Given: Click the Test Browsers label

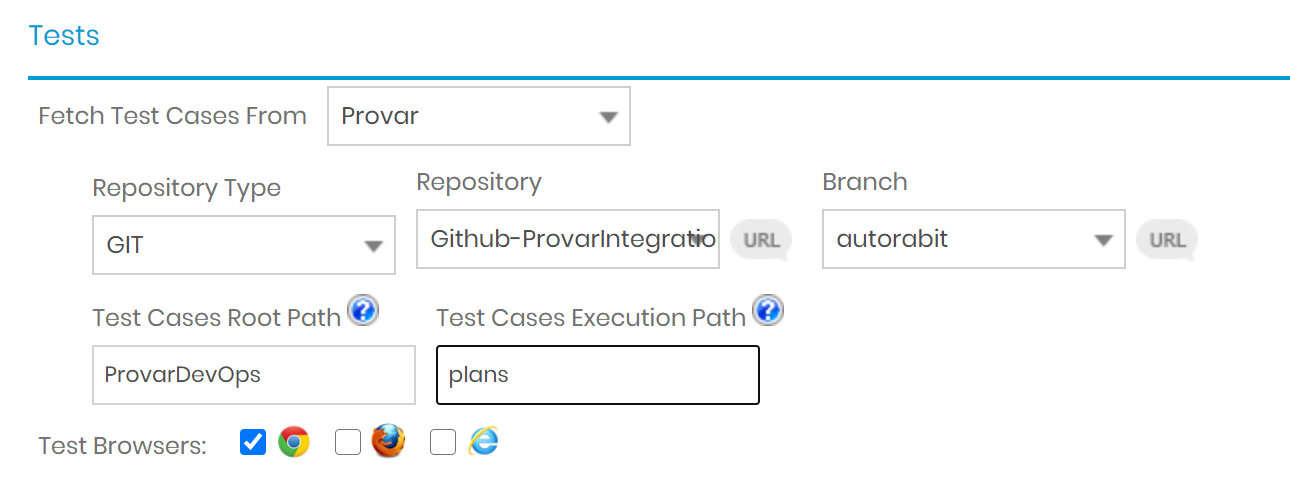Looking at the screenshot, I should pyautogui.click(x=122, y=446).
